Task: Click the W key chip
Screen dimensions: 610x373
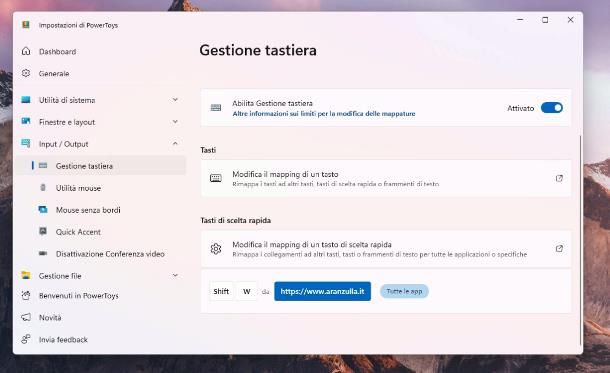Action: click(x=247, y=291)
